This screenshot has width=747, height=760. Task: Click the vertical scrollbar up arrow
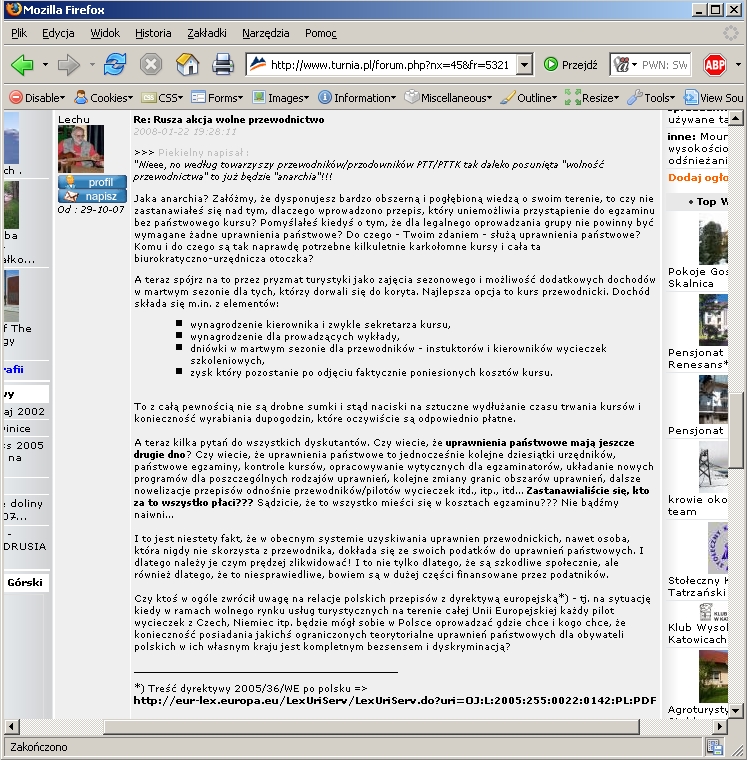[x=736, y=118]
